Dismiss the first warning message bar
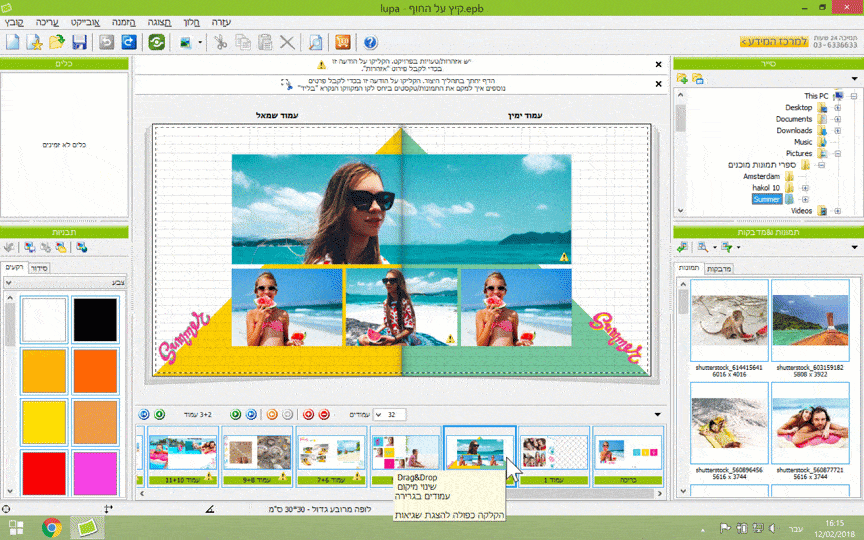 pos(658,65)
